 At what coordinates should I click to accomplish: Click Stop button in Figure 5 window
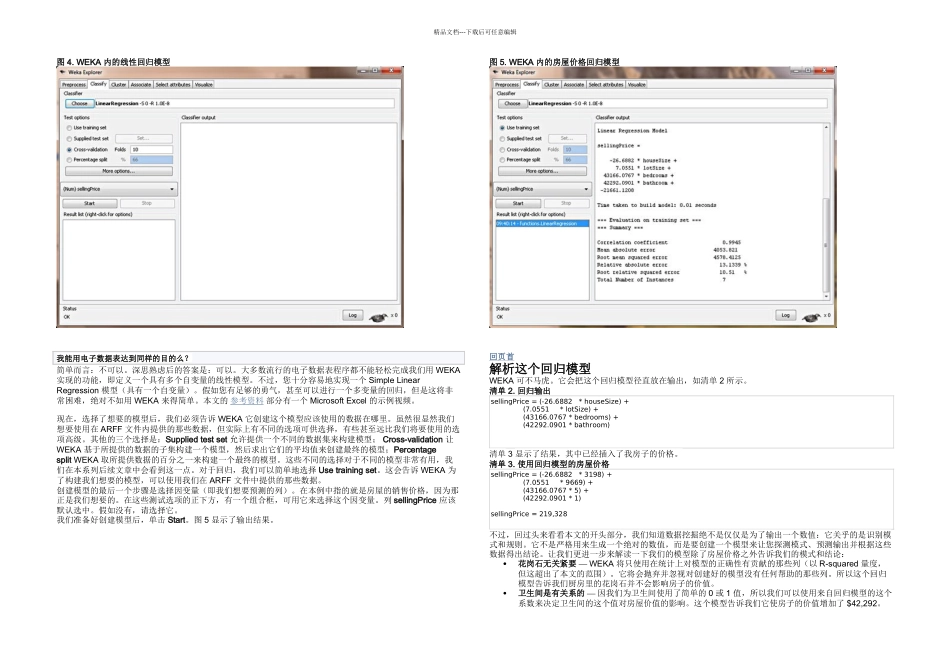click(566, 204)
